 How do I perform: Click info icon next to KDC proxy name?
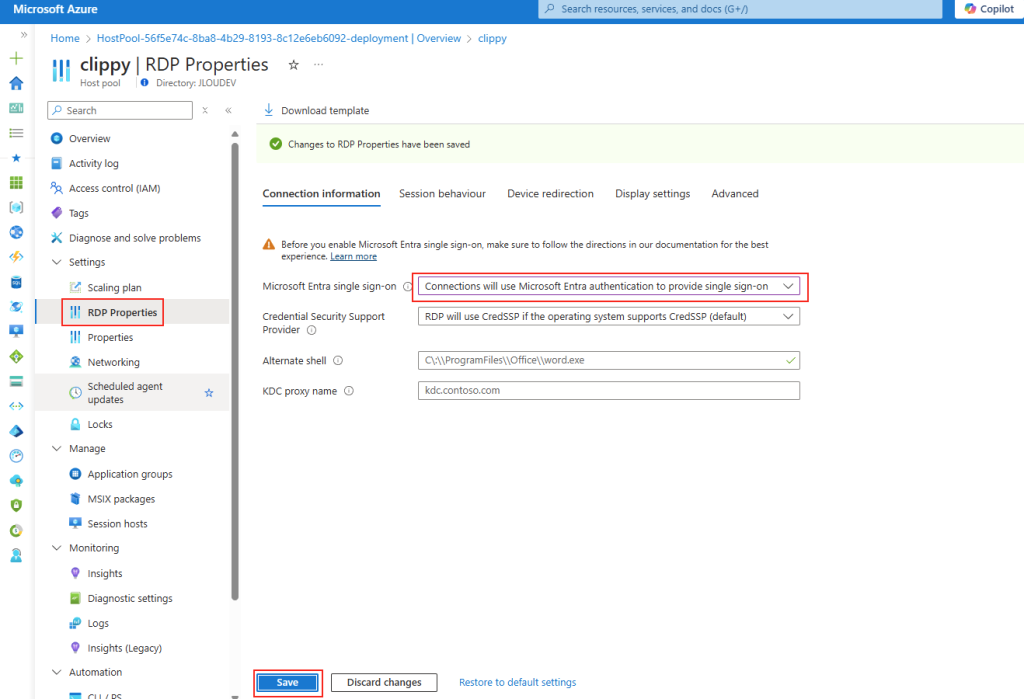349,391
